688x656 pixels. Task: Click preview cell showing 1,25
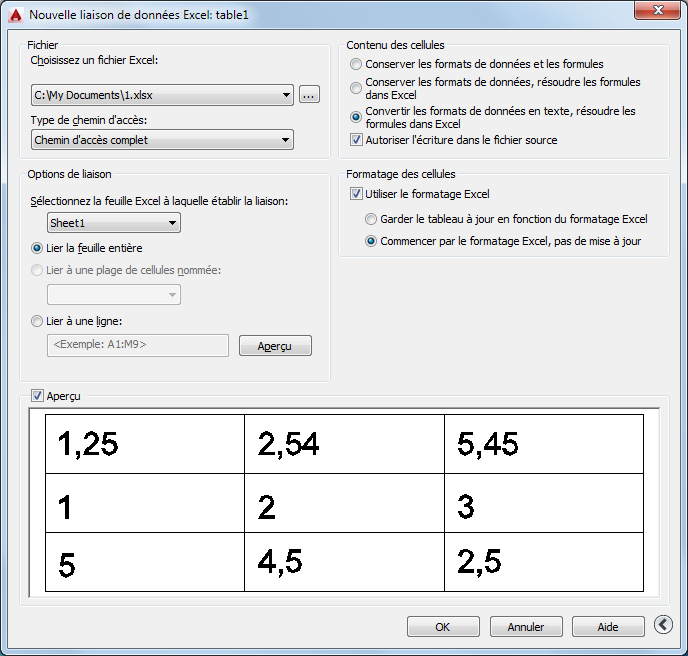[x=145, y=444]
